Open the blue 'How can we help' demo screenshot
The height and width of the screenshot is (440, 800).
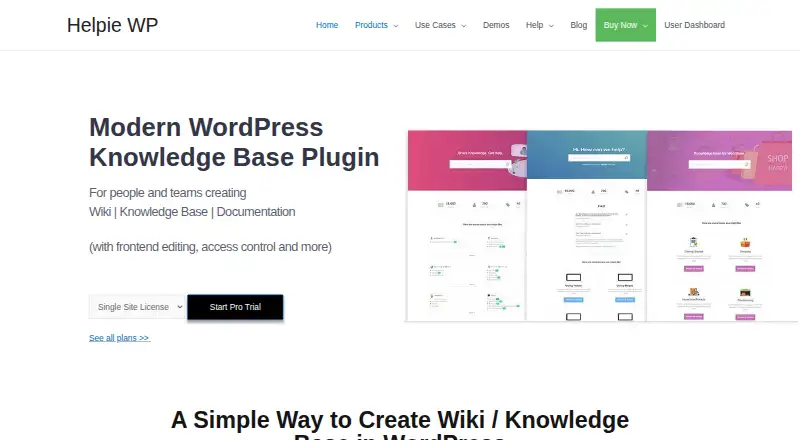click(587, 225)
